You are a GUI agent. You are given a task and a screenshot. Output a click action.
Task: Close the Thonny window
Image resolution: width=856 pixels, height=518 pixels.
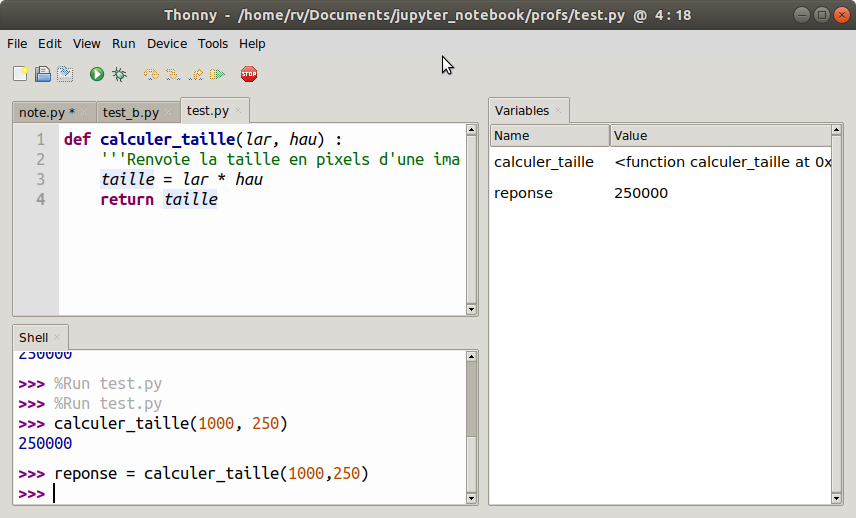tap(842, 15)
